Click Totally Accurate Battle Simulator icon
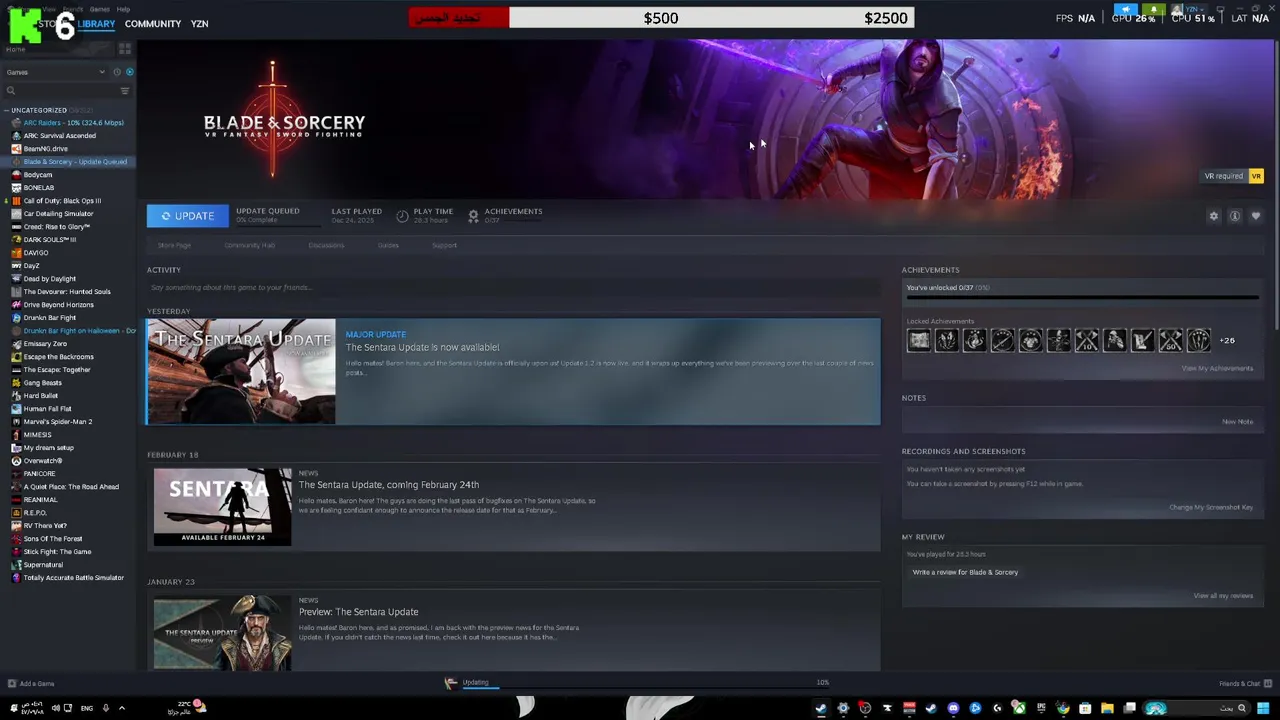The height and width of the screenshot is (720, 1280). [16, 578]
